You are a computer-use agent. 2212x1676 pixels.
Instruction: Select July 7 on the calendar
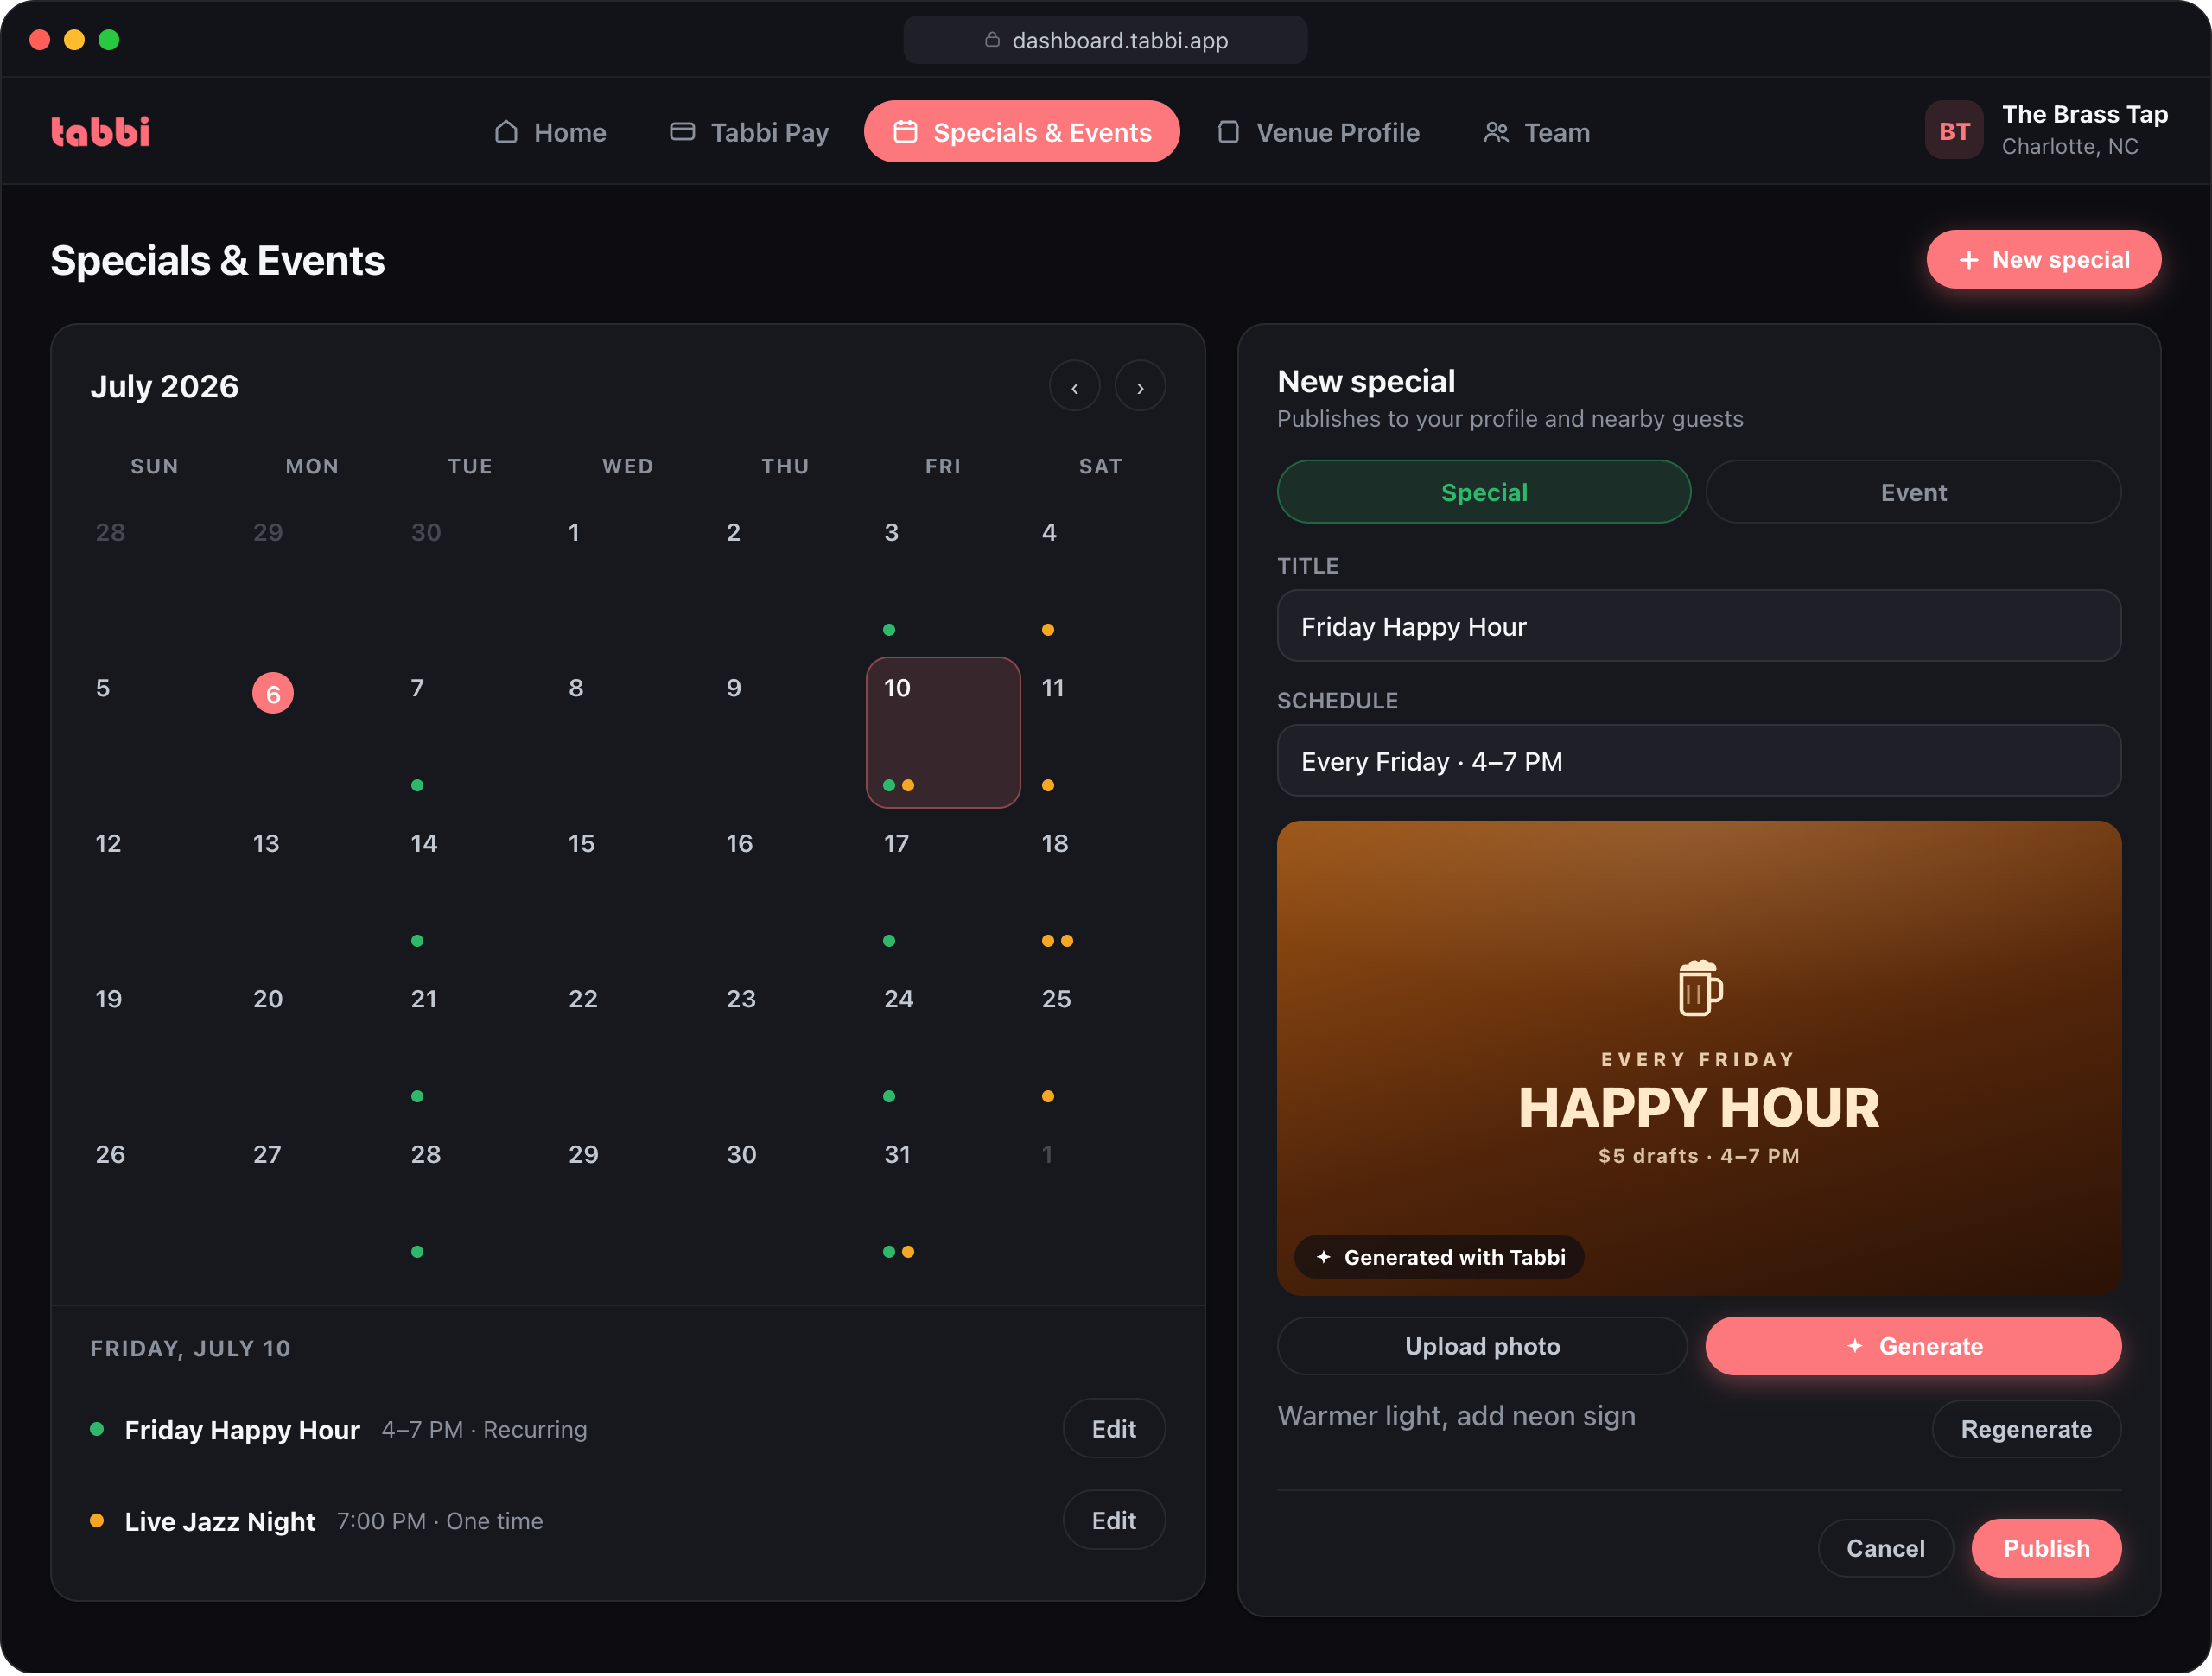pos(470,733)
